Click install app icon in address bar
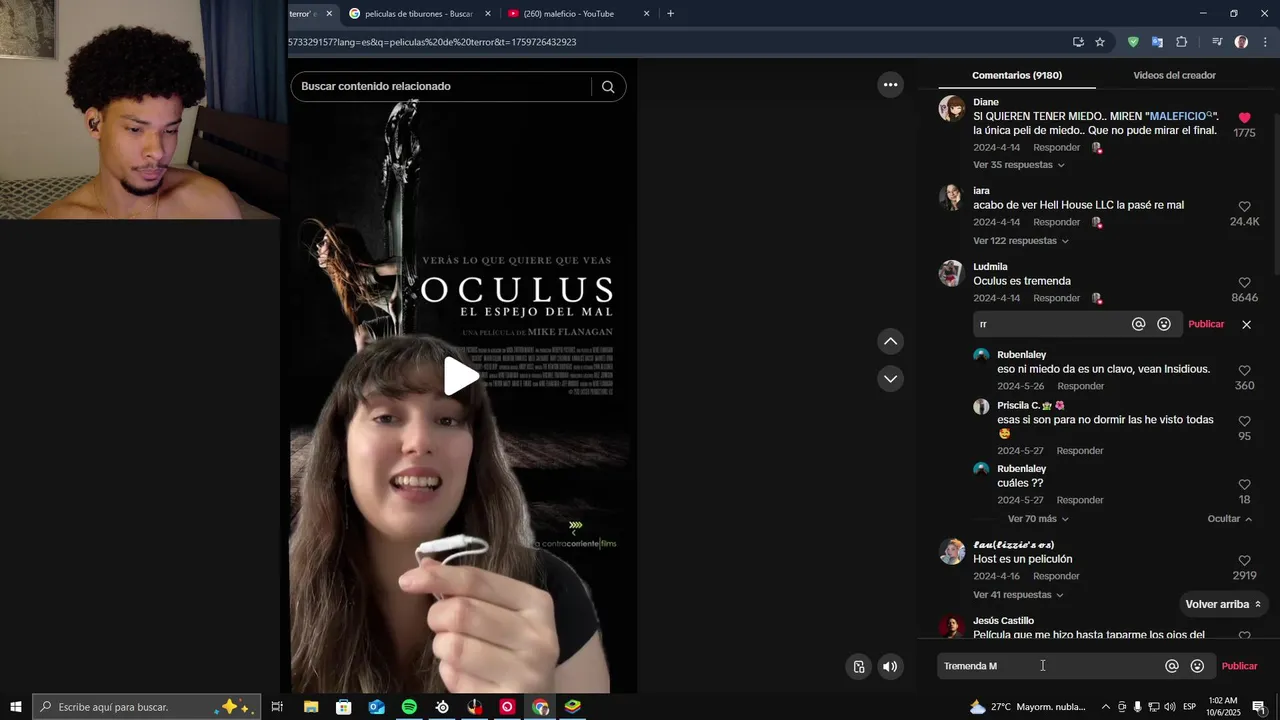This screenshot has width=1280, height=720. tap(1078, 42)
